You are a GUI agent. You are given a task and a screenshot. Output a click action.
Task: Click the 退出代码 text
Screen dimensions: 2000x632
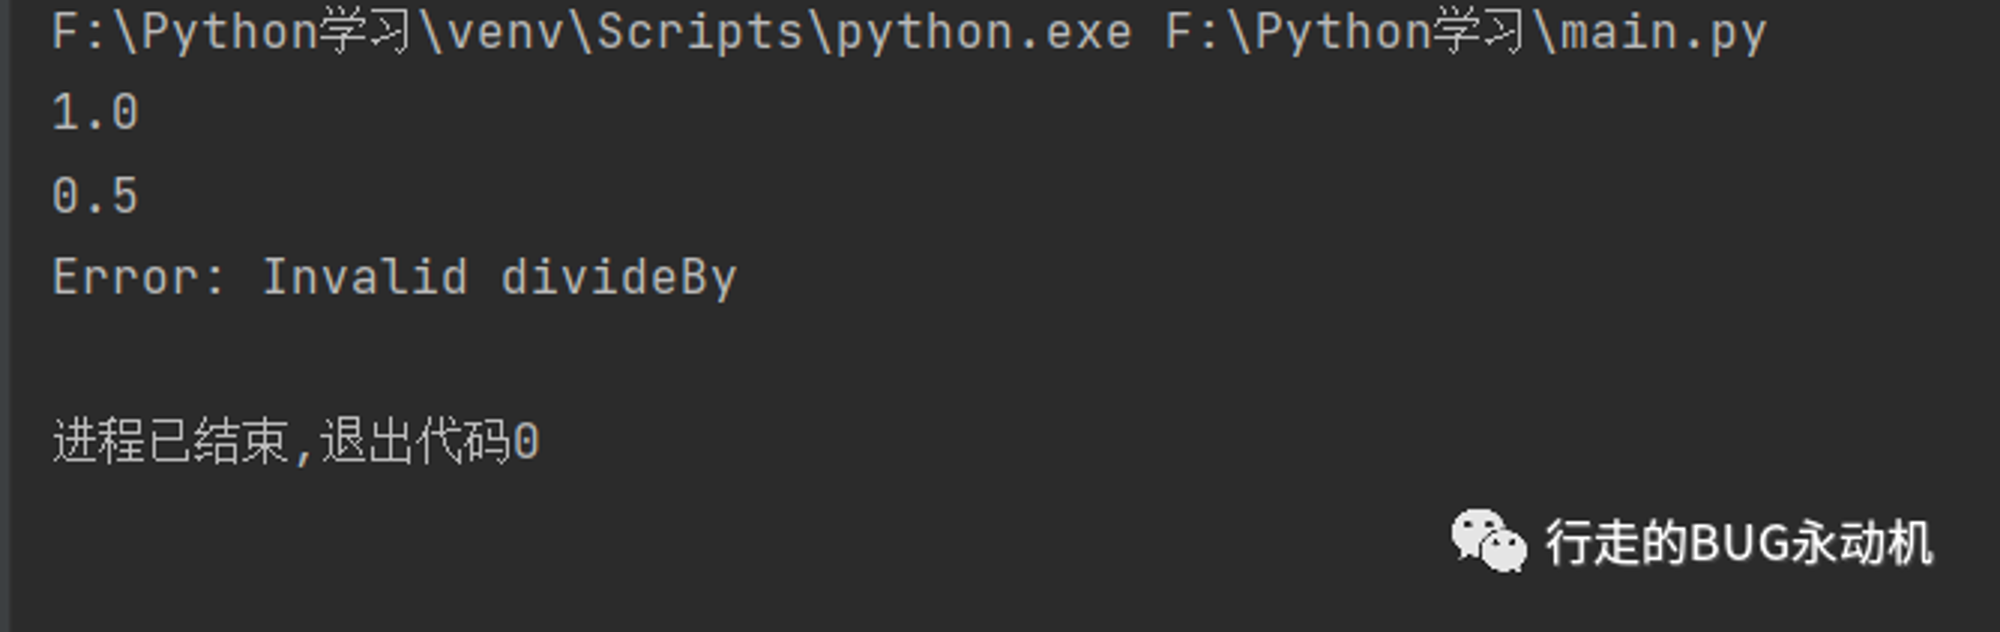coord(416,441)
